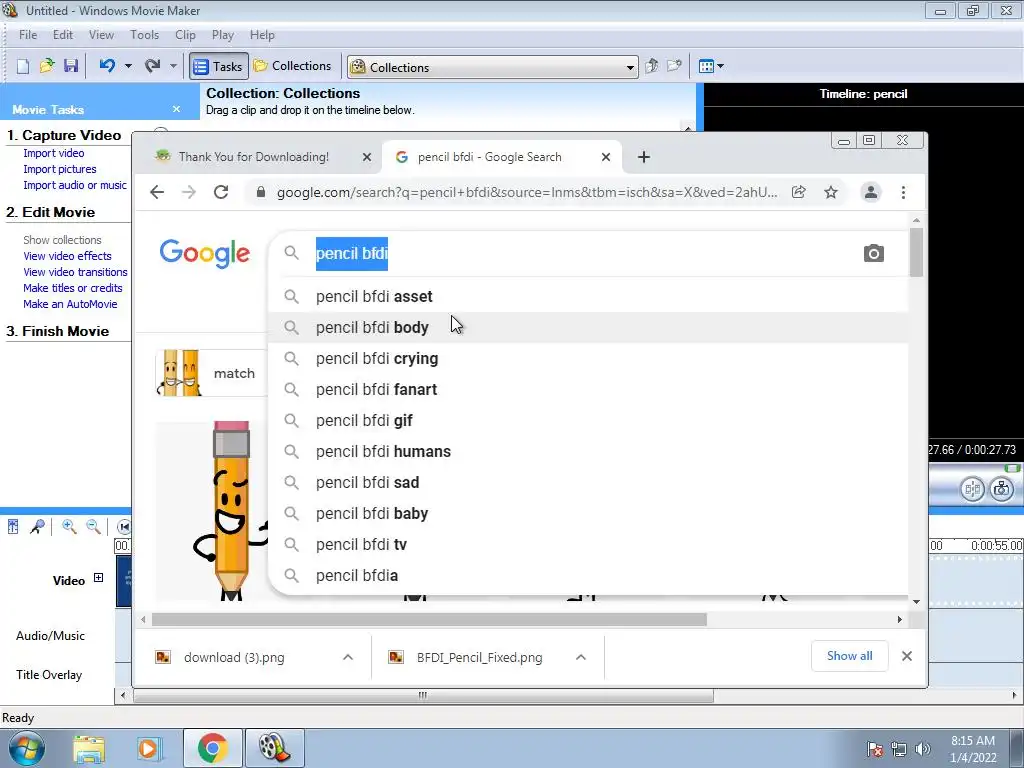Click the New Project icon in Movie Maker
This screenshot has height=768, width=1024.
tap(23, 66)
